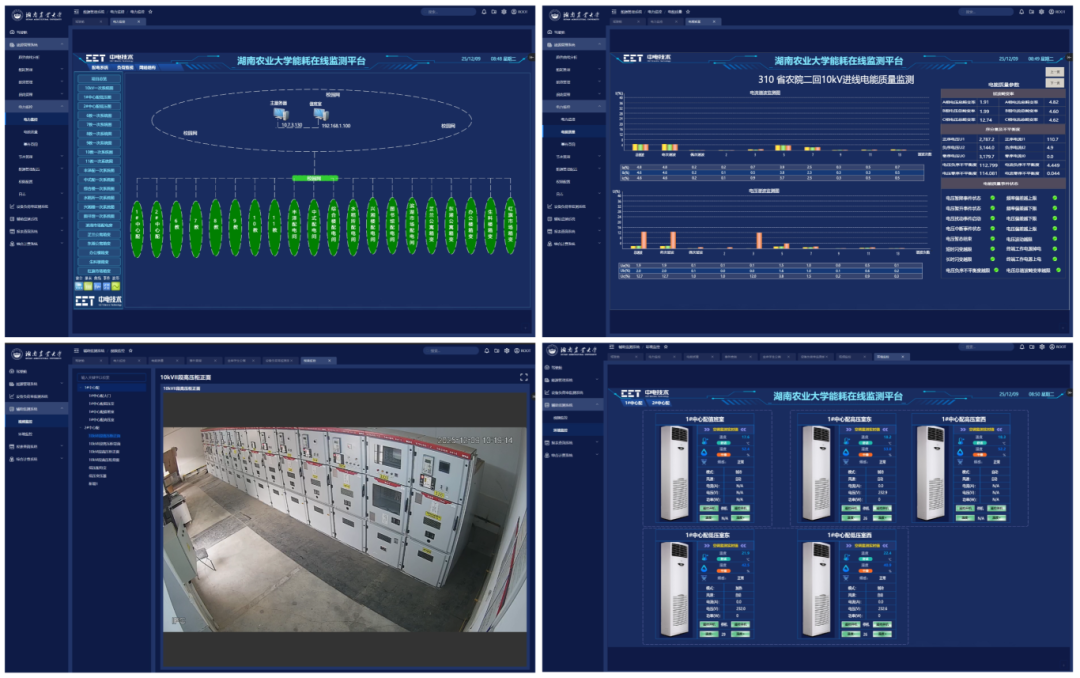Open 10kV一次系统图 from the diagram list
This screenshot has height=678, width=1080.
click(99, 88)
